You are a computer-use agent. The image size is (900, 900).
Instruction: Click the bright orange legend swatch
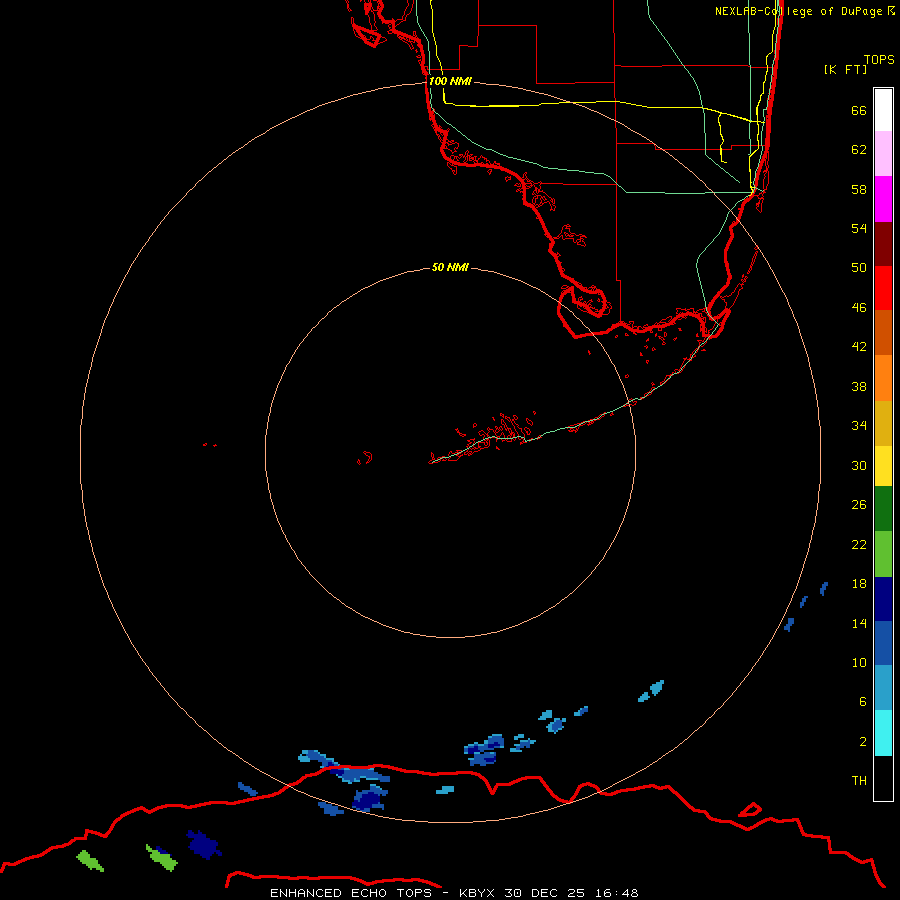pos(883,378)
